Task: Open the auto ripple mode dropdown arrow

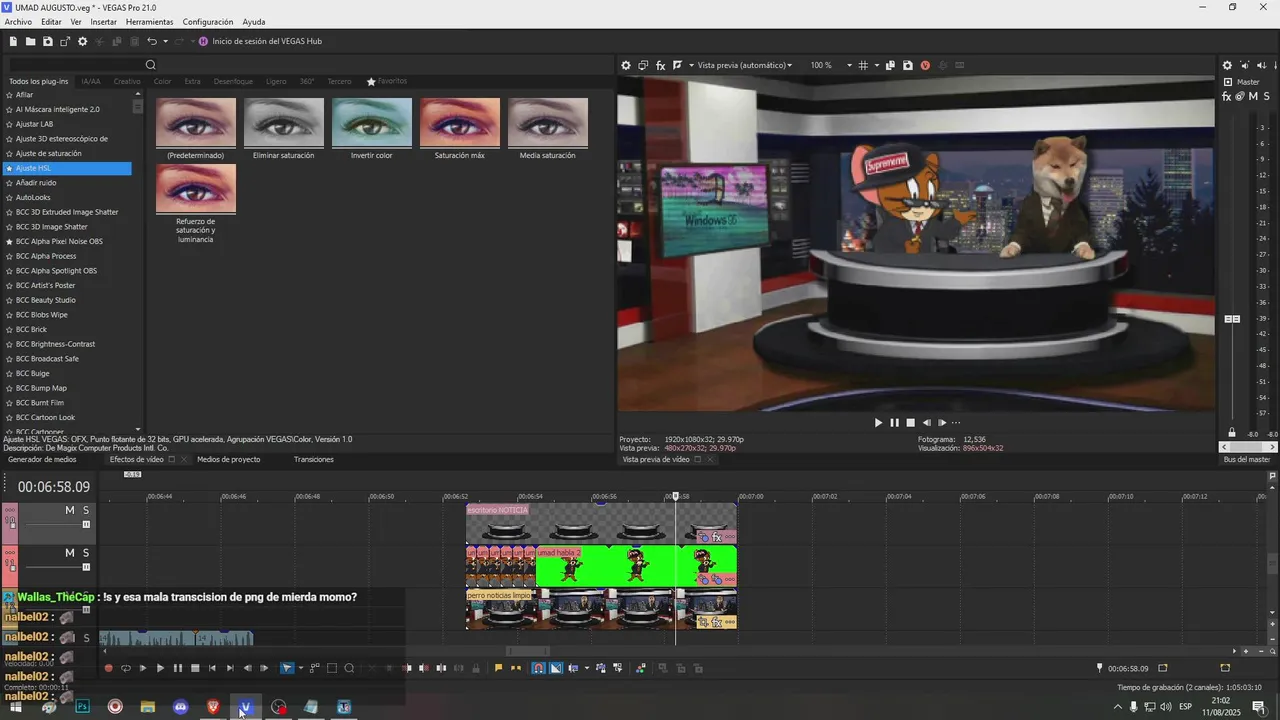Action: click(x=586, y=668)
